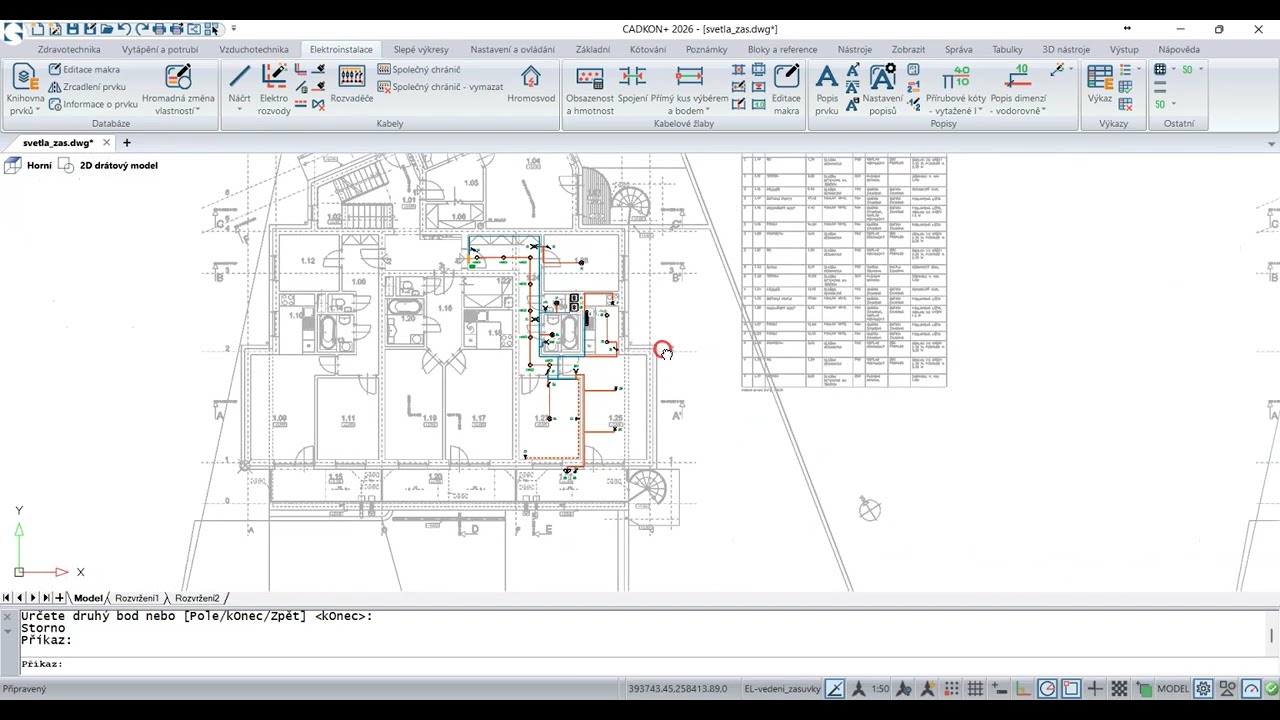Open Editace makra in Kabelové žlaby
1280x720 pixels.
(786, 90)
